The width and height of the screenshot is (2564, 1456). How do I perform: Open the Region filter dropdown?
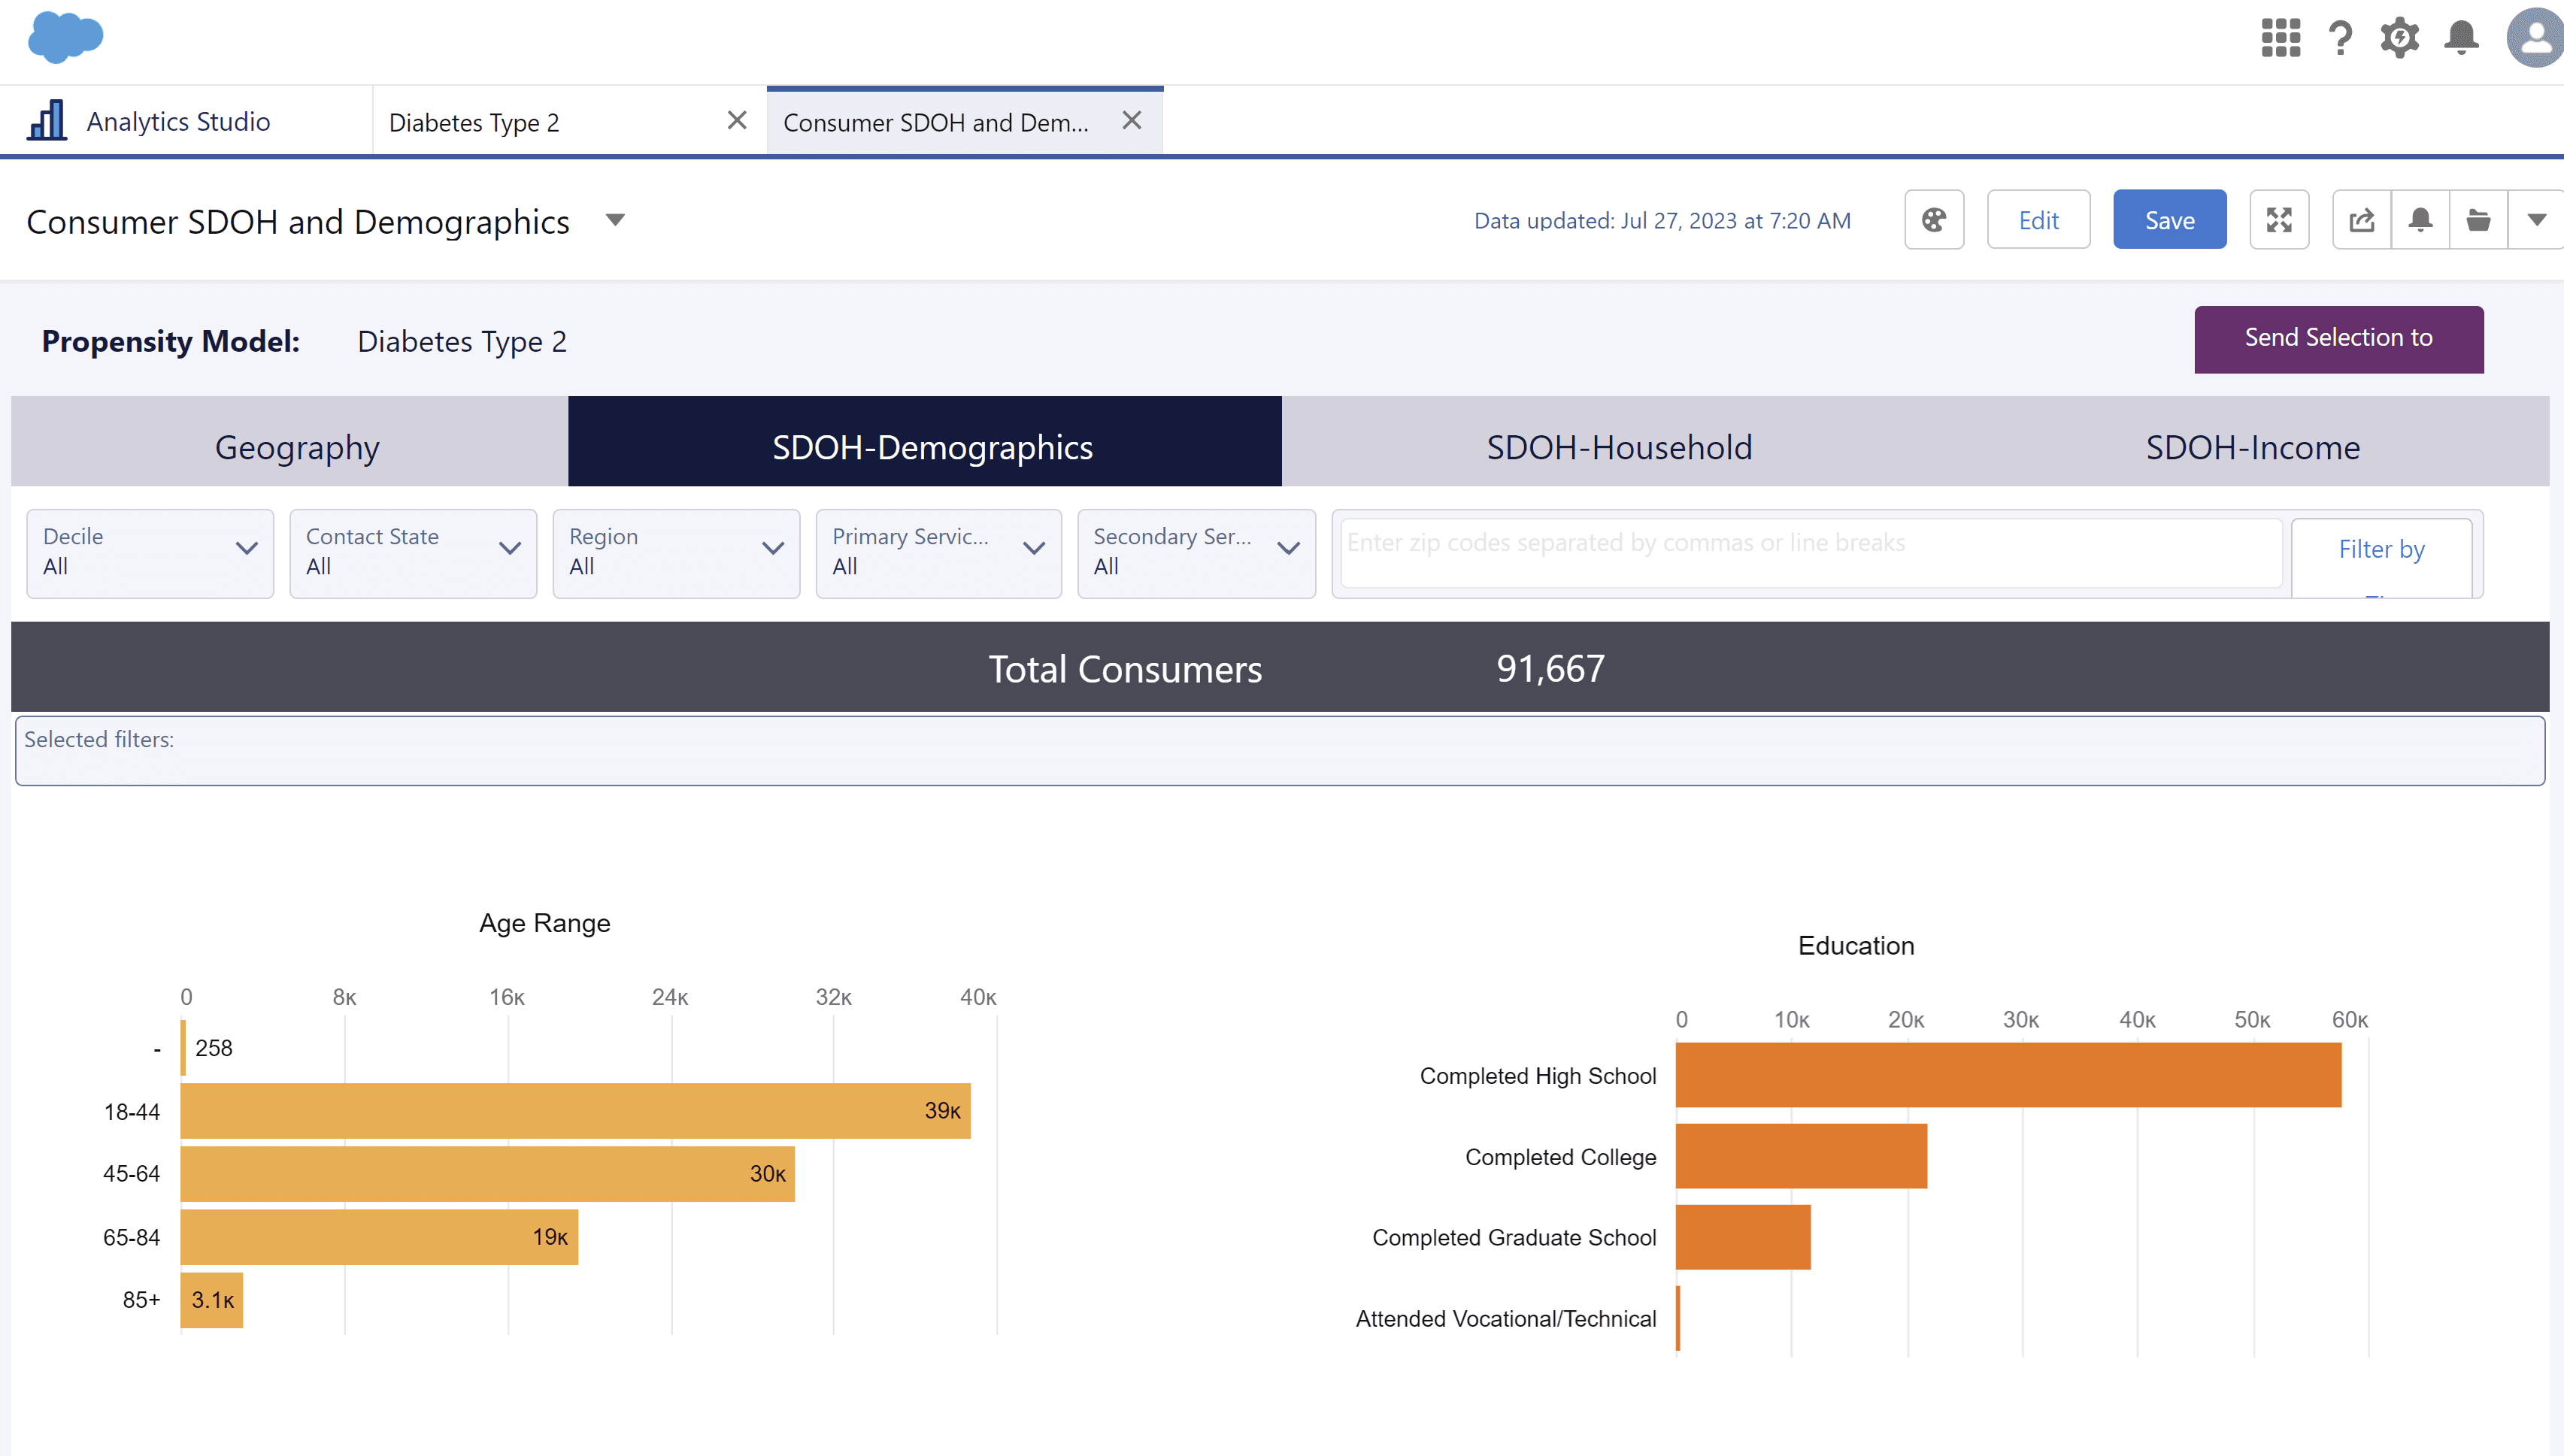click(x=676, y=554)
